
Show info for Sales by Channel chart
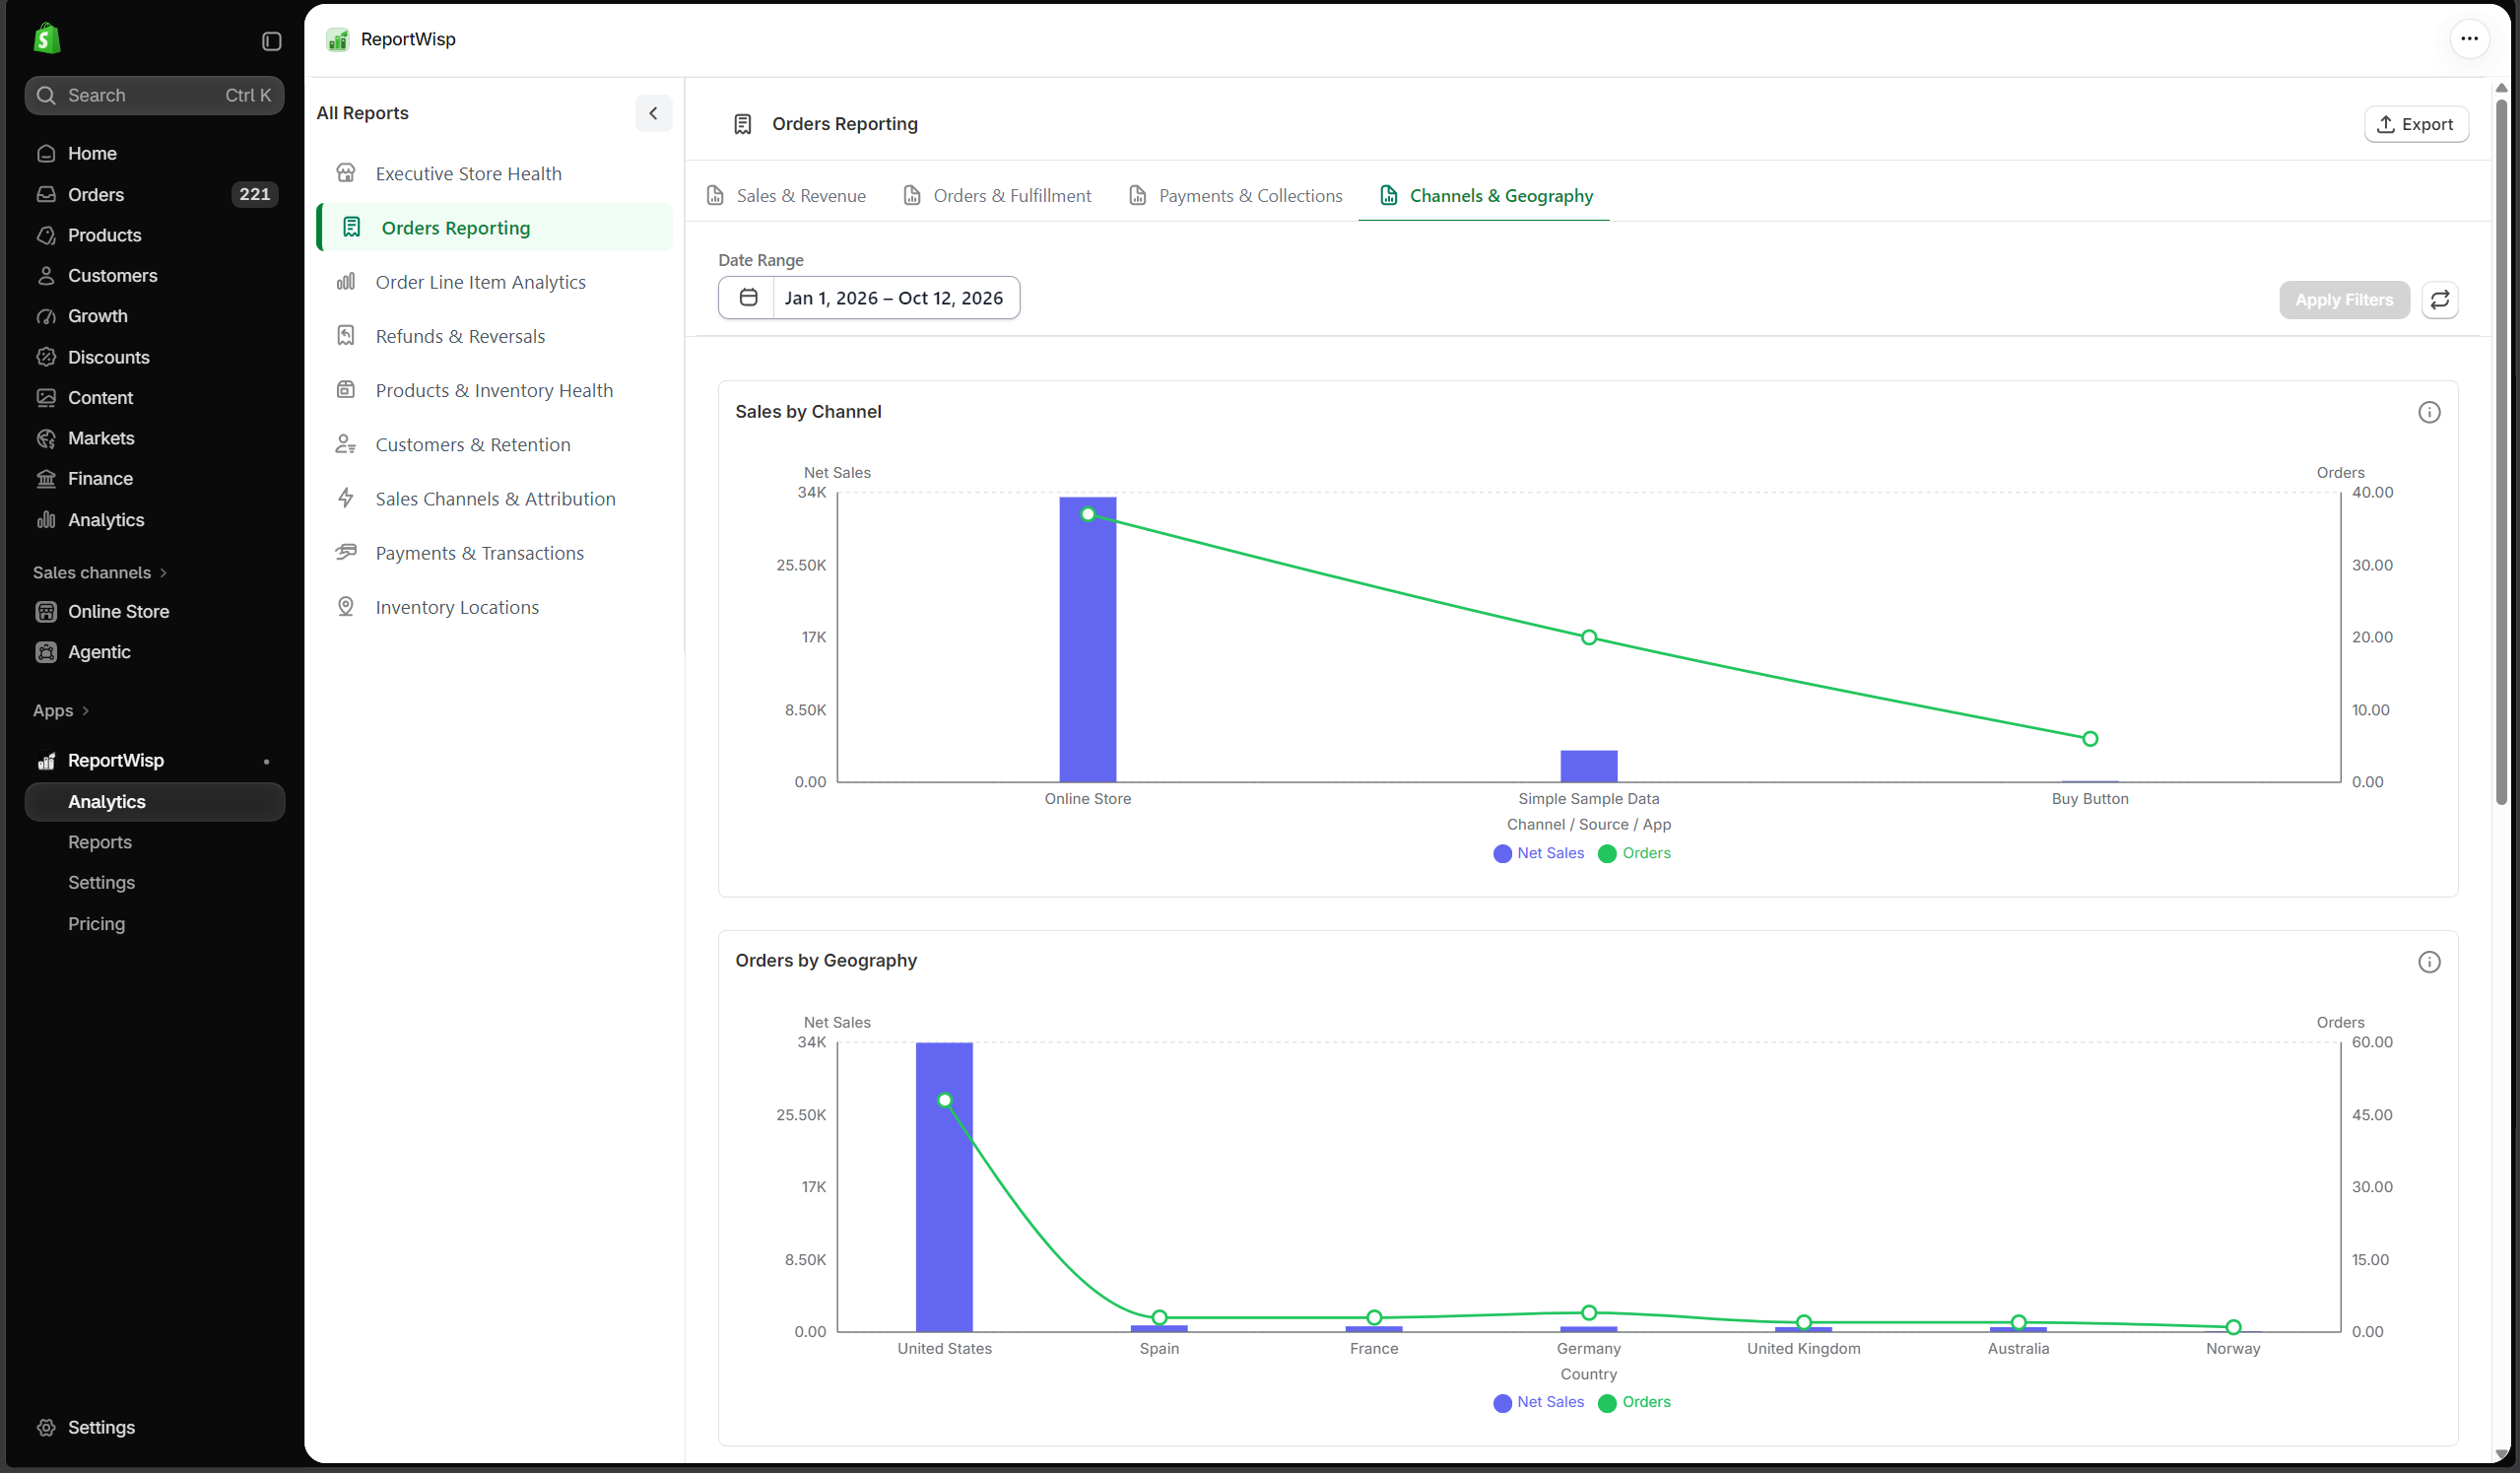2429,412
